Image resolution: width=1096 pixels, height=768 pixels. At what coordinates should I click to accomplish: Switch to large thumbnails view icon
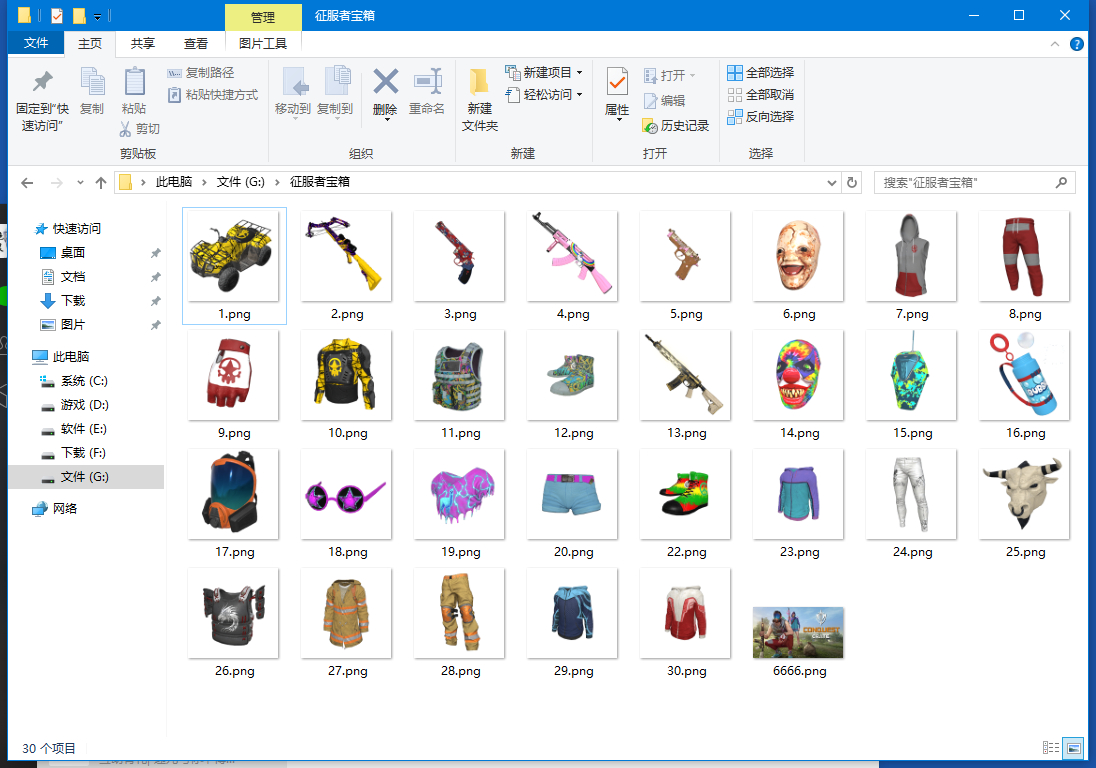[x=1073, y=748]
